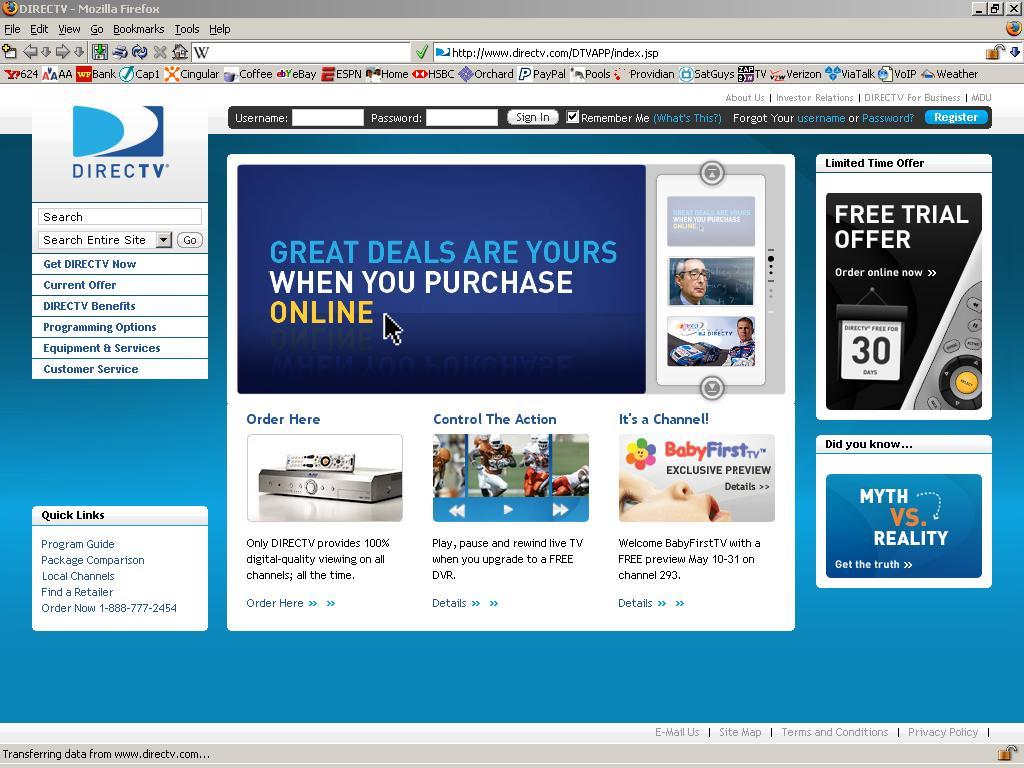Screen dimensions: 1024x768
Task: Click the carousel up arrow button
Action: tap(711, 173)
